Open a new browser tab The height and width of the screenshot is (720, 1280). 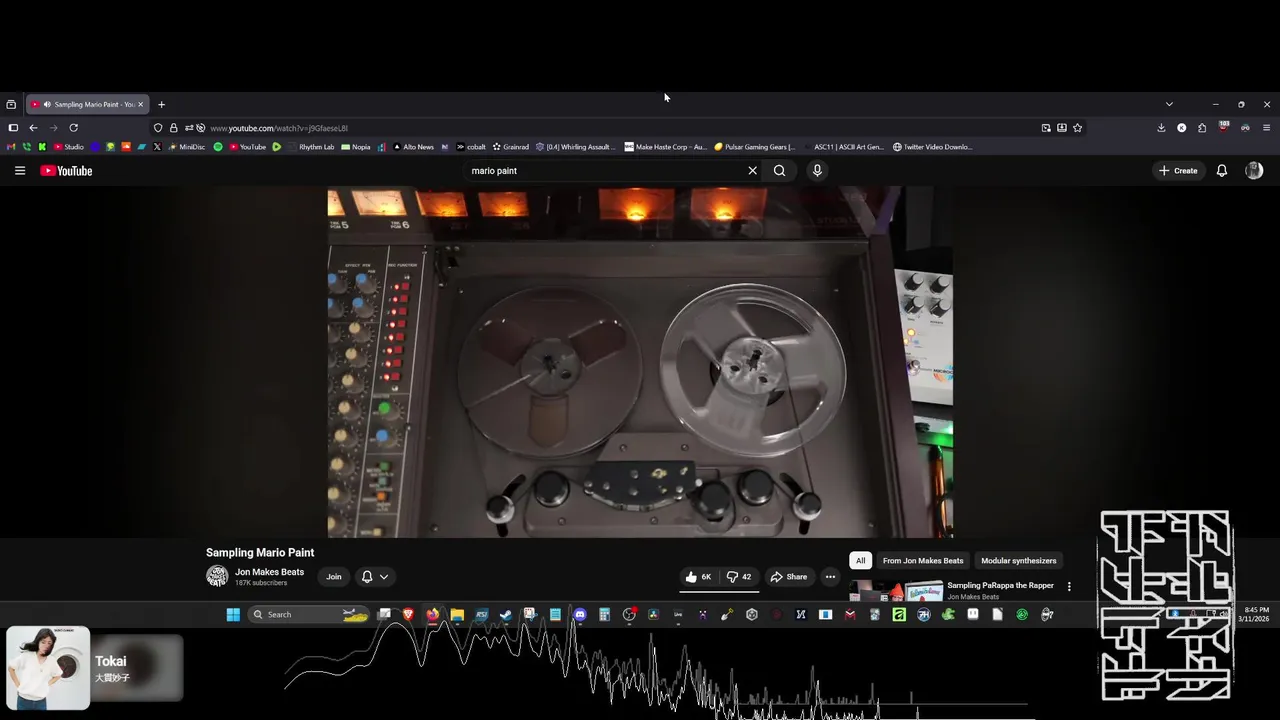coord(161,104)
